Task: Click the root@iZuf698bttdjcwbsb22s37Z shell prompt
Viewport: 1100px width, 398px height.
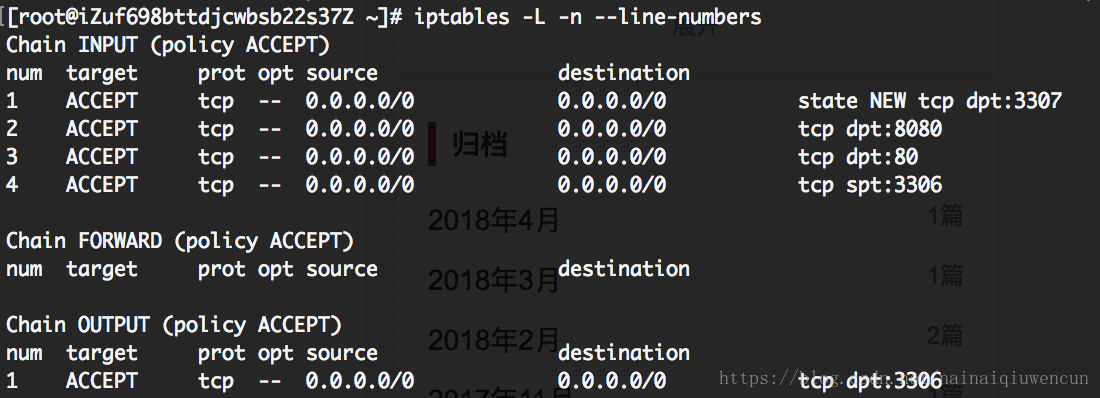Action: tap(203, 17)
